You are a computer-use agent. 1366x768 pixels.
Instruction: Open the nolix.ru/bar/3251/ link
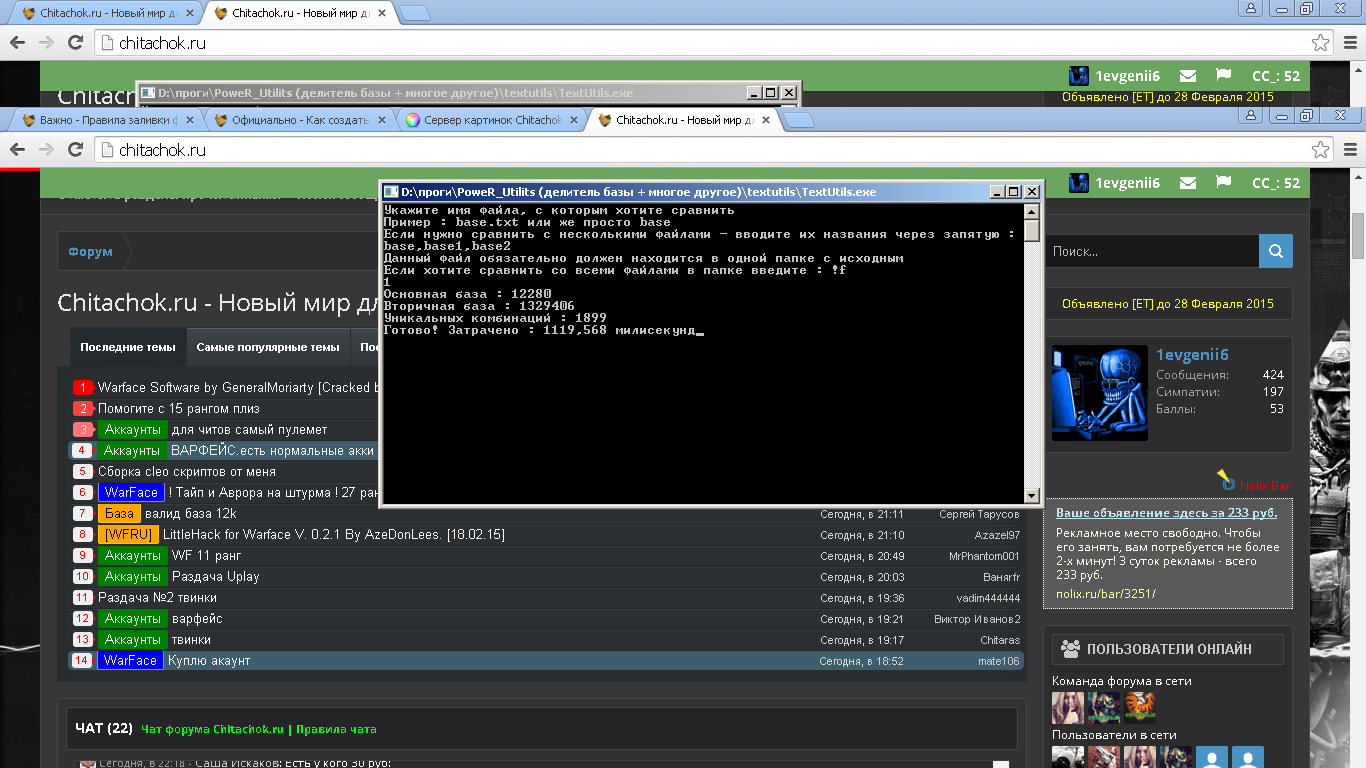(x=1106, y=593)
